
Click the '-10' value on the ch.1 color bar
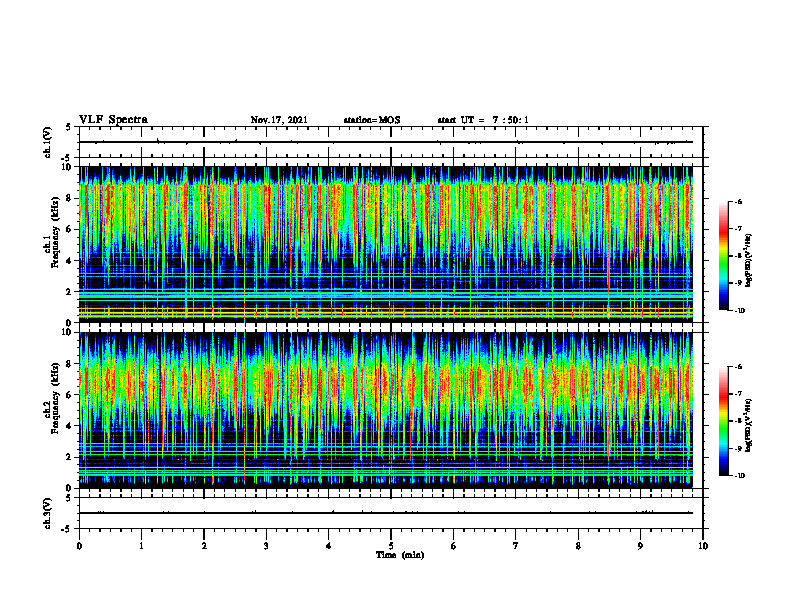click(x=739, y=311)
